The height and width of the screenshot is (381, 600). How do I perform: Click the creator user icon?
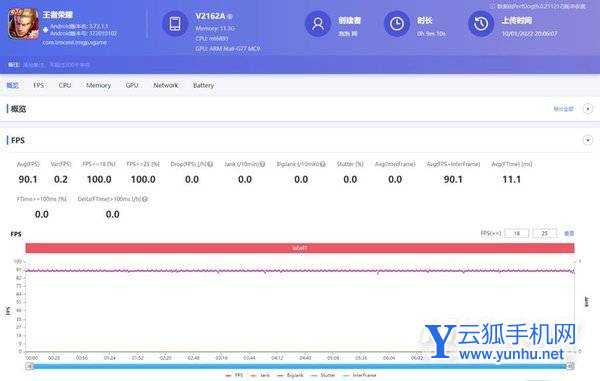[318, 24]
